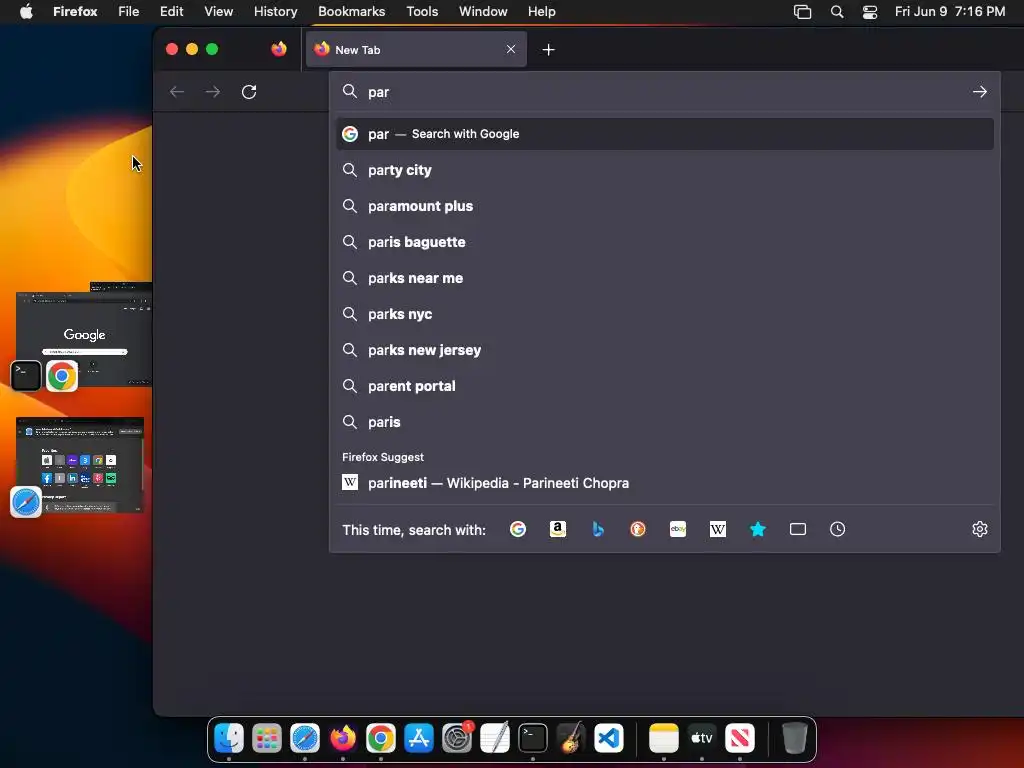The height and width of the screenshot is (768, 1024).
Task: Open the View menu
Action: (x=218, y=12)
